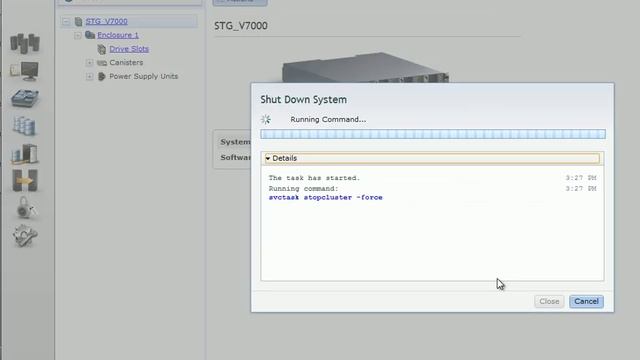This screenshot has height=360, width=640.
Task: Click the System label behind dialog
Action: 236,142
